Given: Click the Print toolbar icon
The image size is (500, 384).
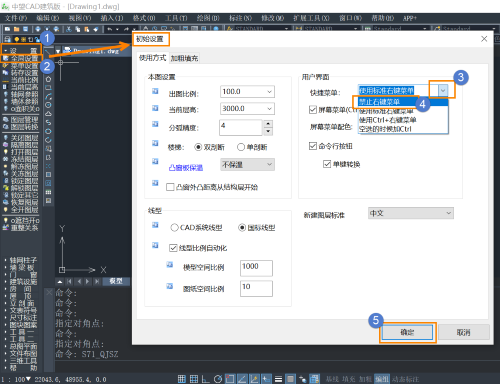Looking at the screenshot, I should 38,29.
